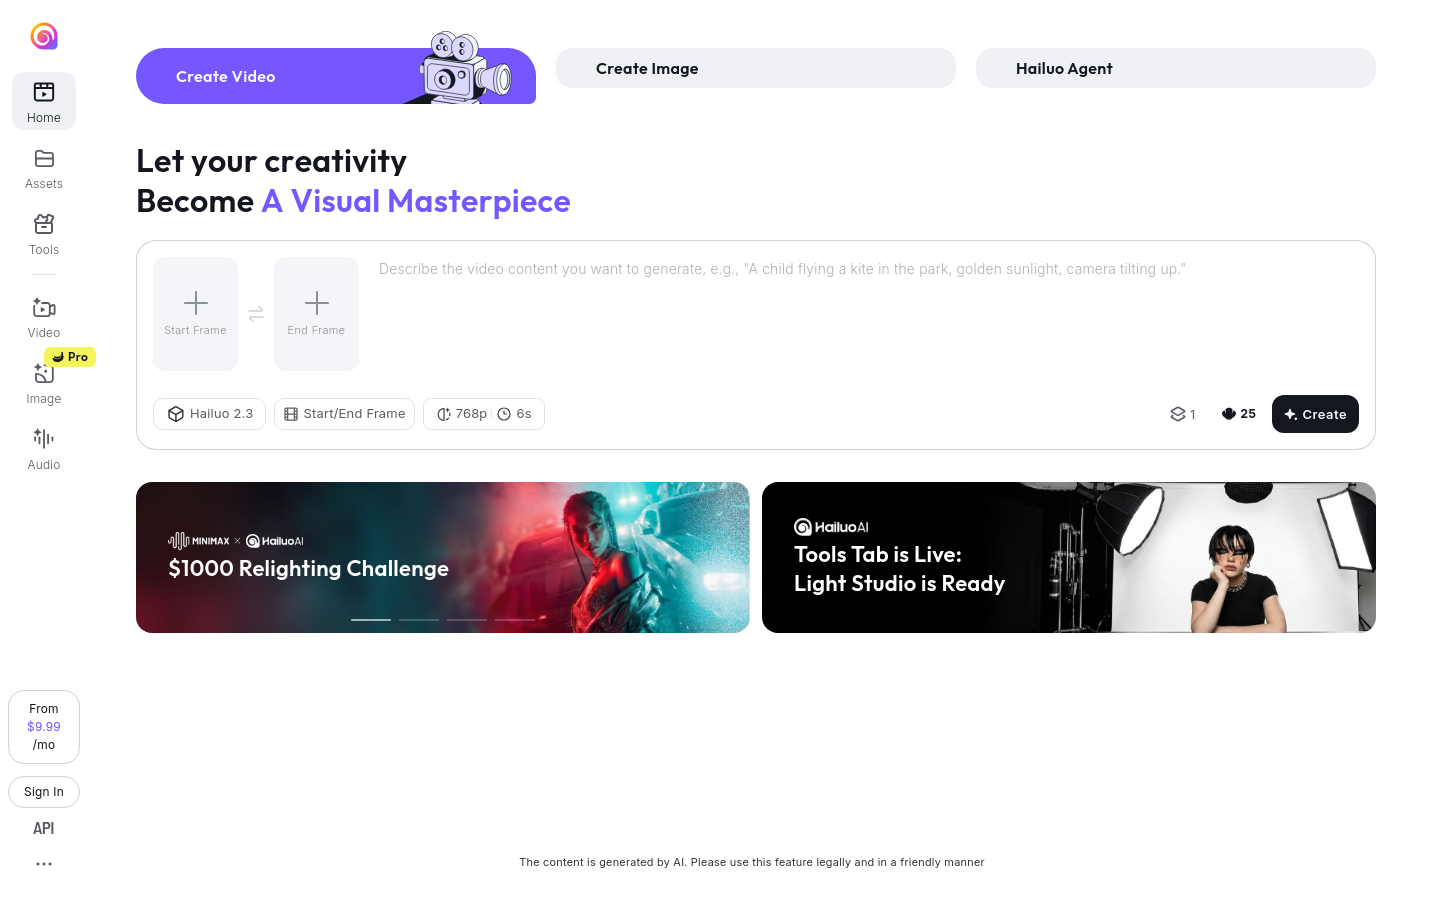Viewport: 1440px width, 900px height.
Task: Open the API link
Action: [44, 828]
